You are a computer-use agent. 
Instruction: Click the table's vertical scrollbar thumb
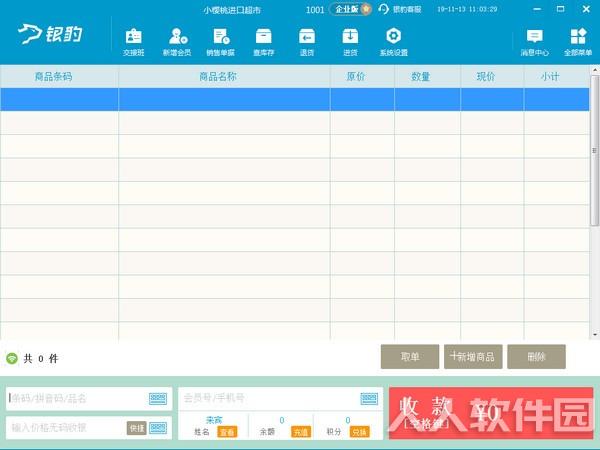click(x=595, y=151)
